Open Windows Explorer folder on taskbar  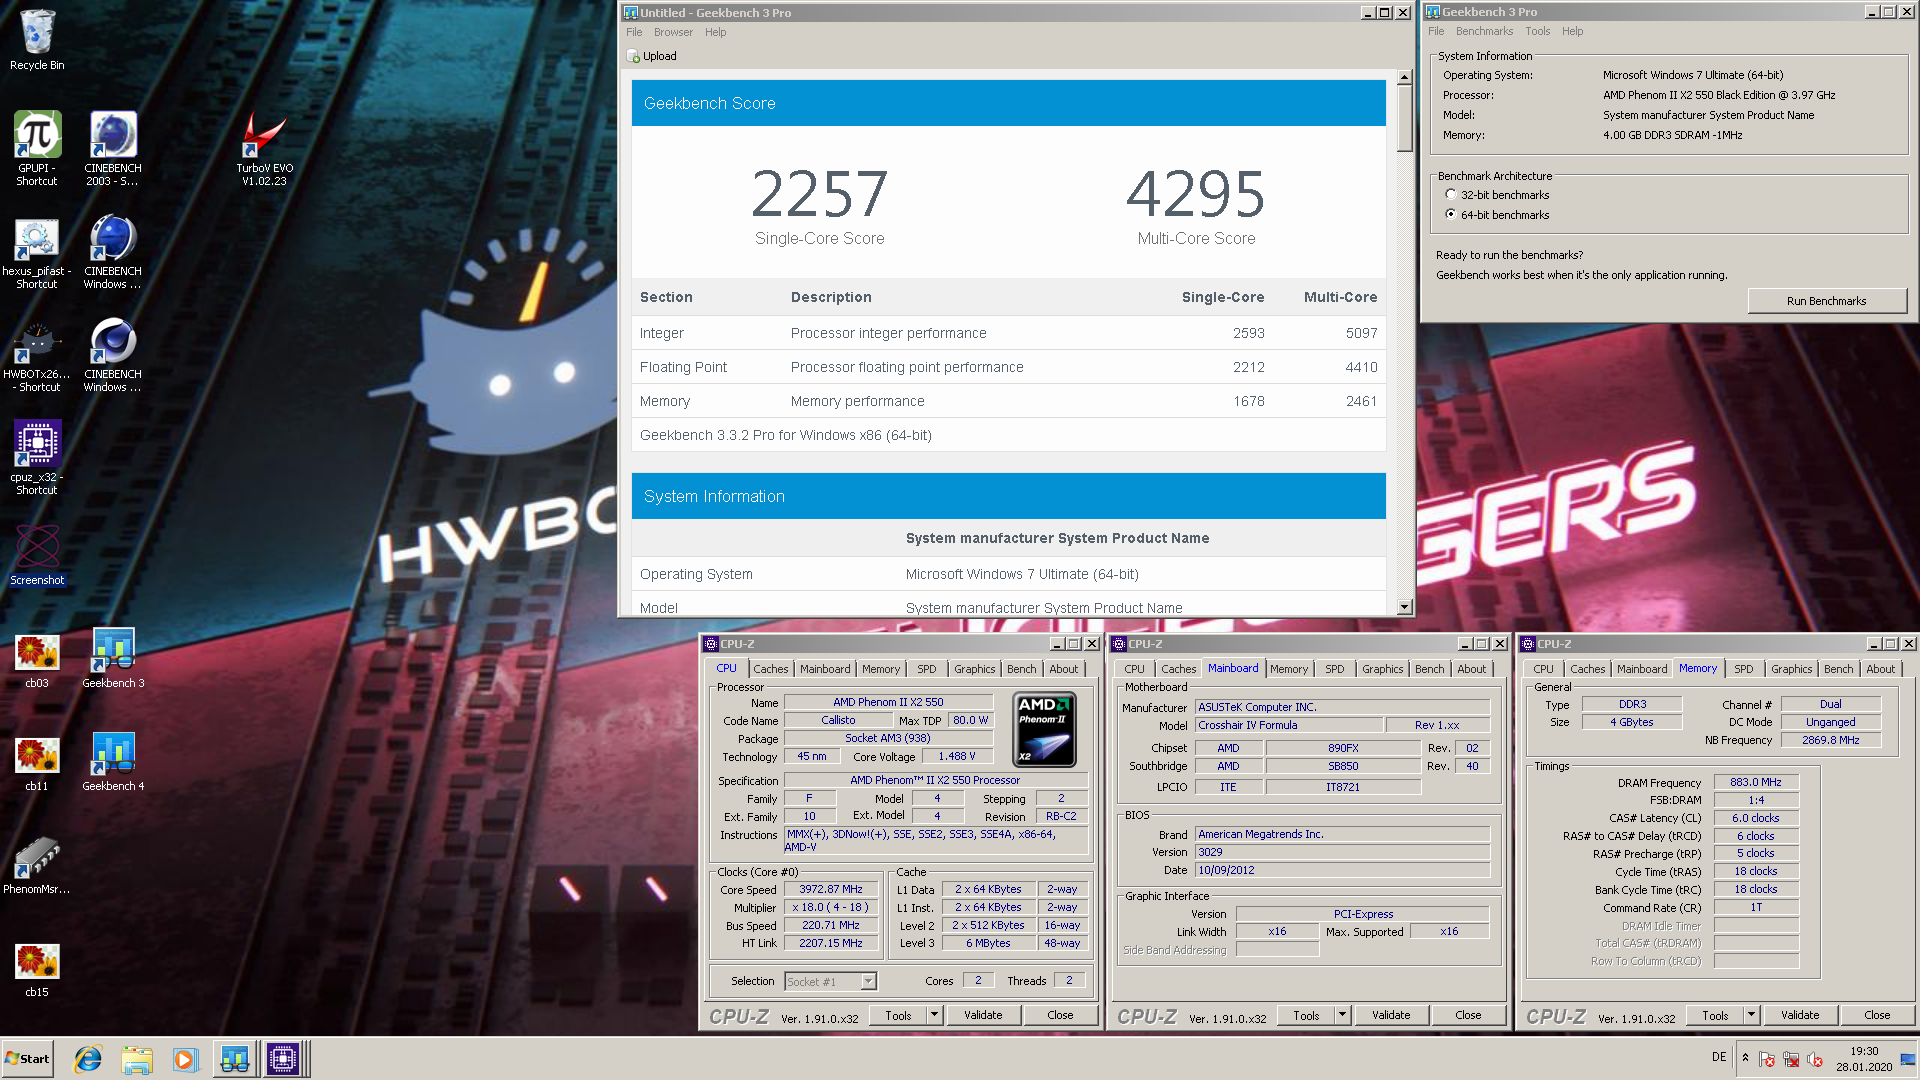point(137,1059)
